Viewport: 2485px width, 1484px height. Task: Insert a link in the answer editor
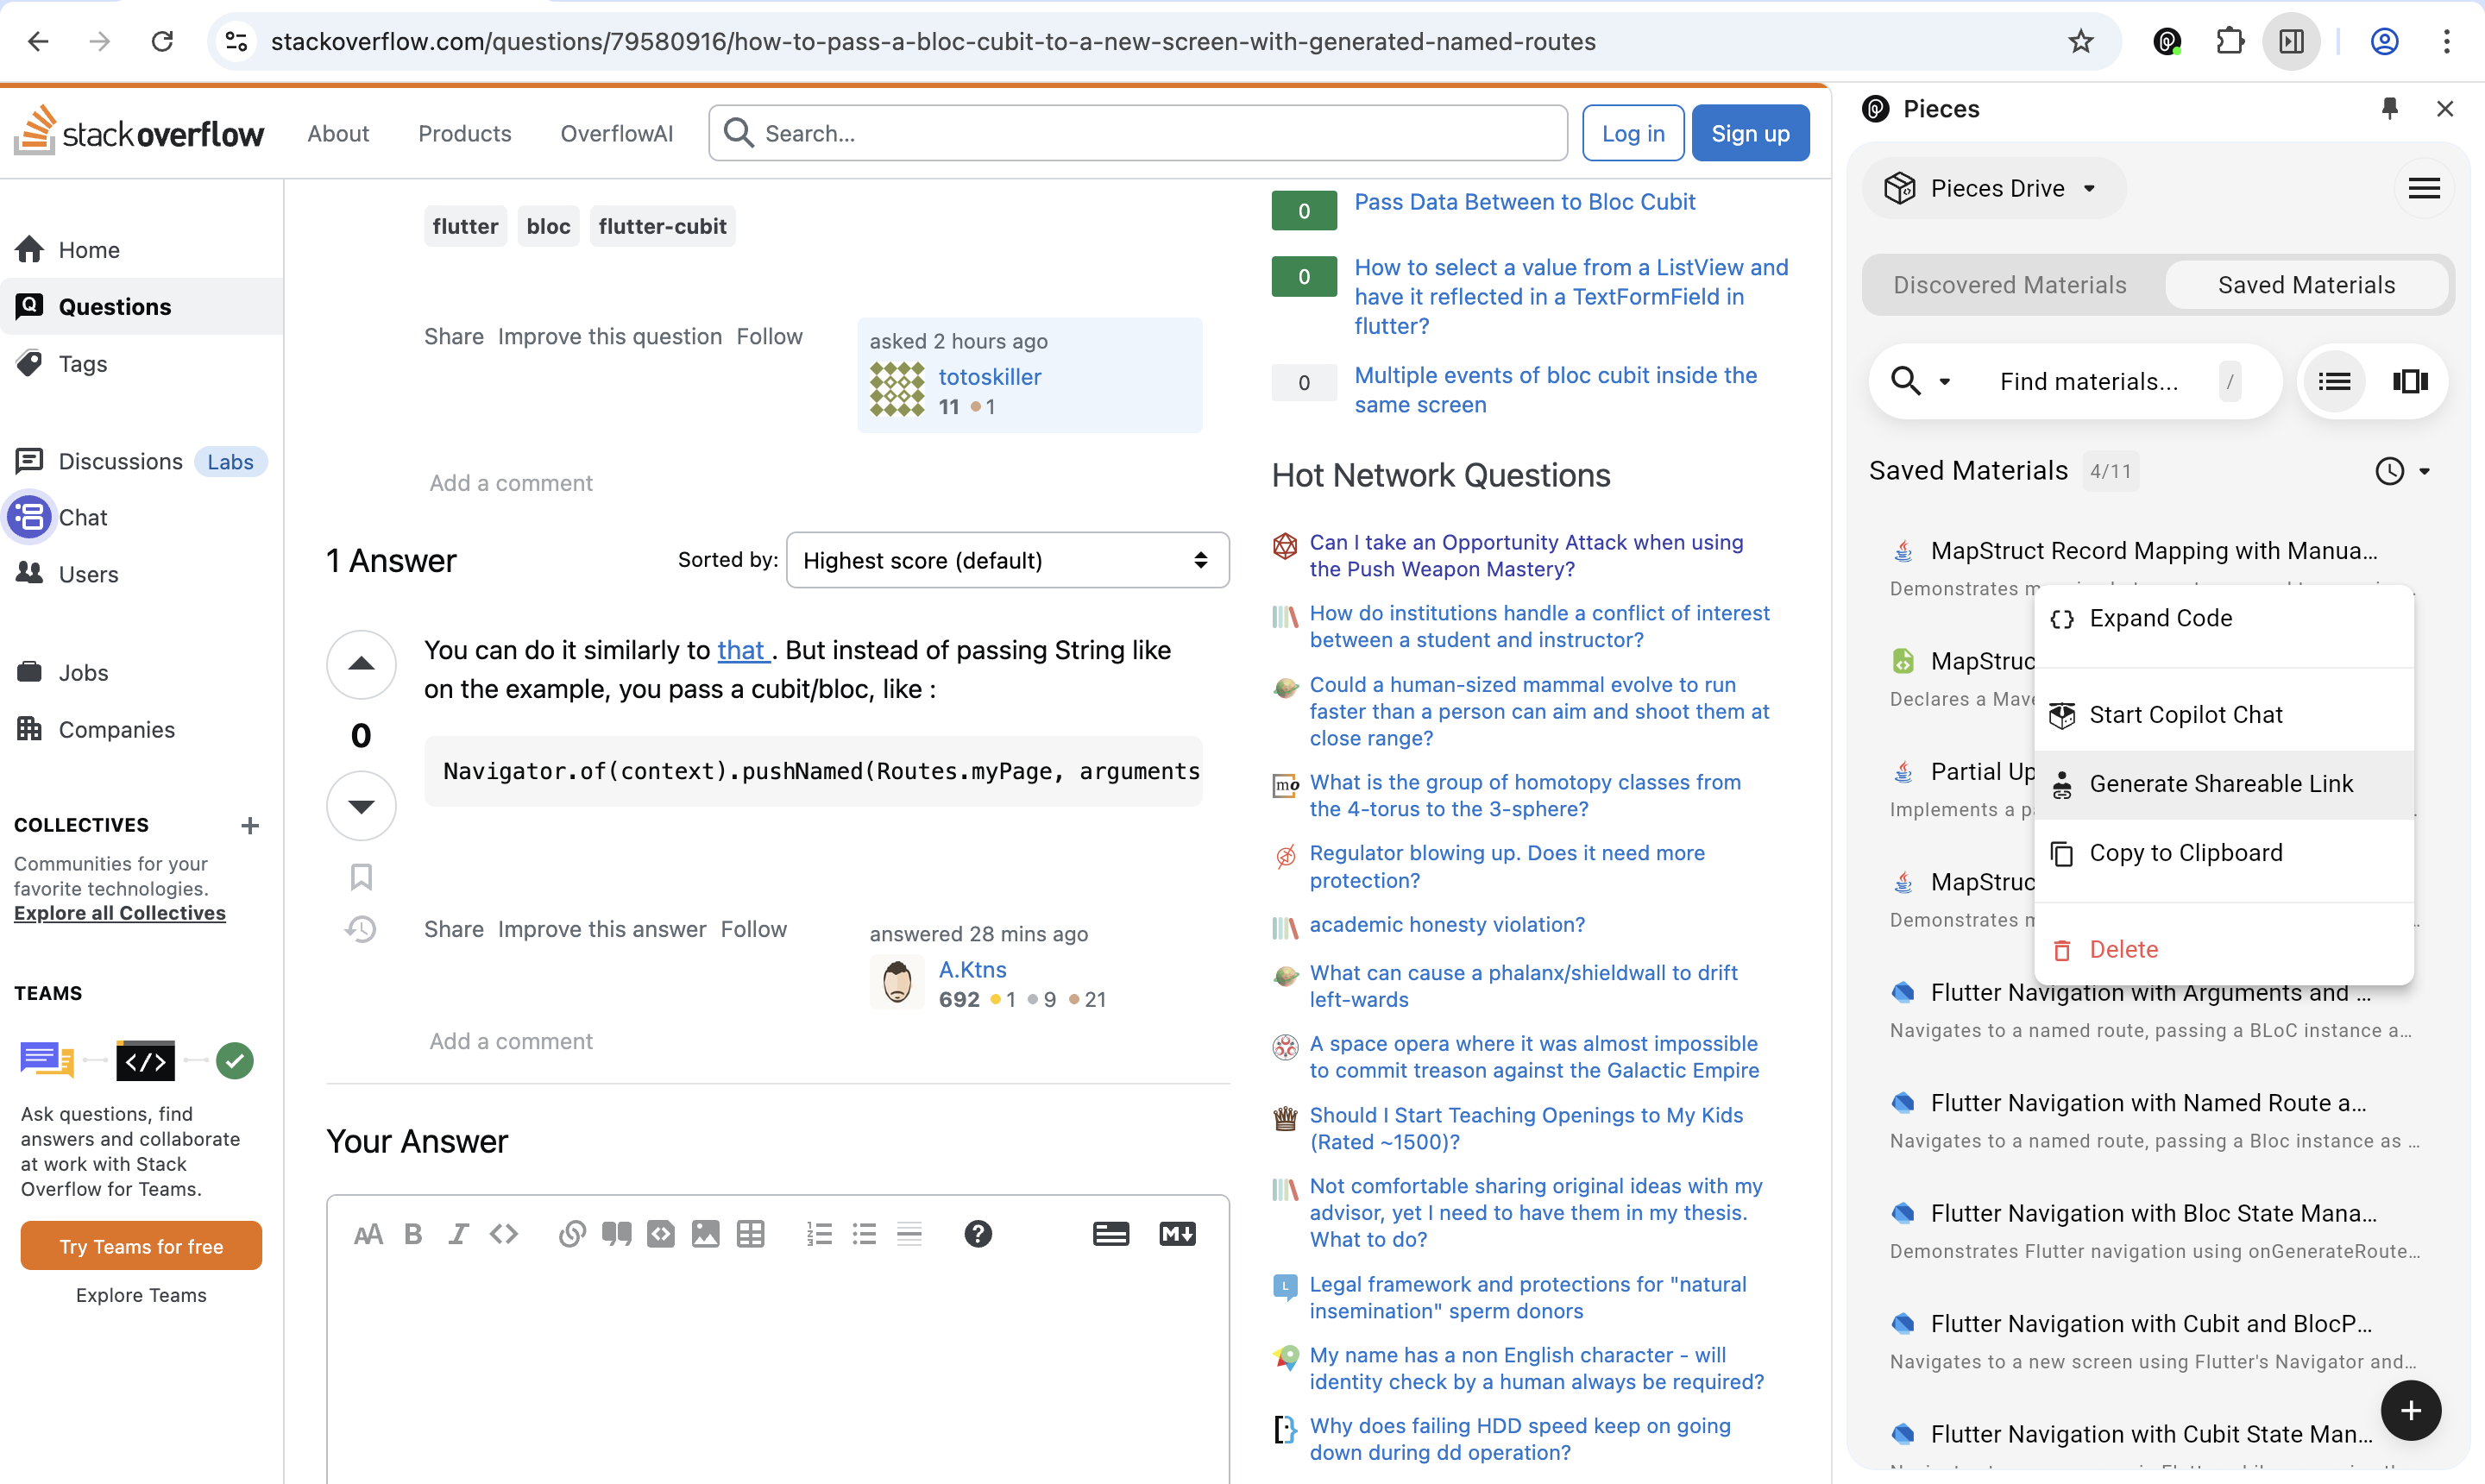[572, 1233]
